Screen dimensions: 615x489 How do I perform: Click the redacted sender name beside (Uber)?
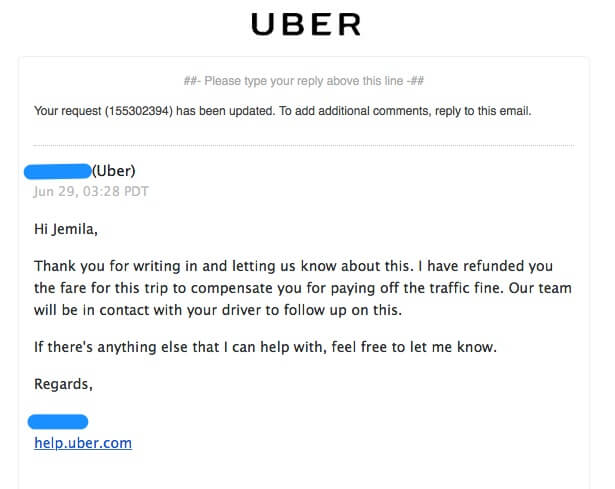point(58,171)
